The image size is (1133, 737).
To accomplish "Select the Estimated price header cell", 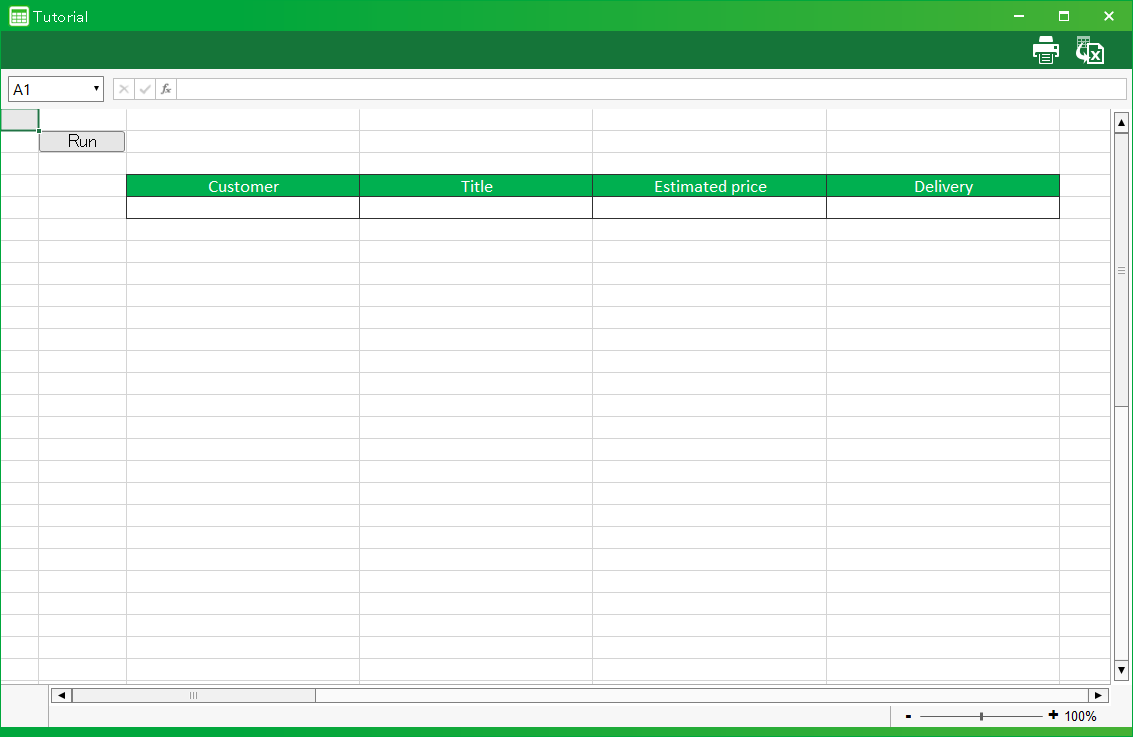I will (x=710, y=186).
